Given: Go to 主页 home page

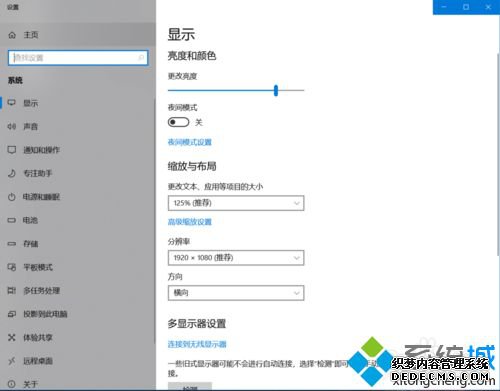Looking at the screenshot, I should point(78,35).
